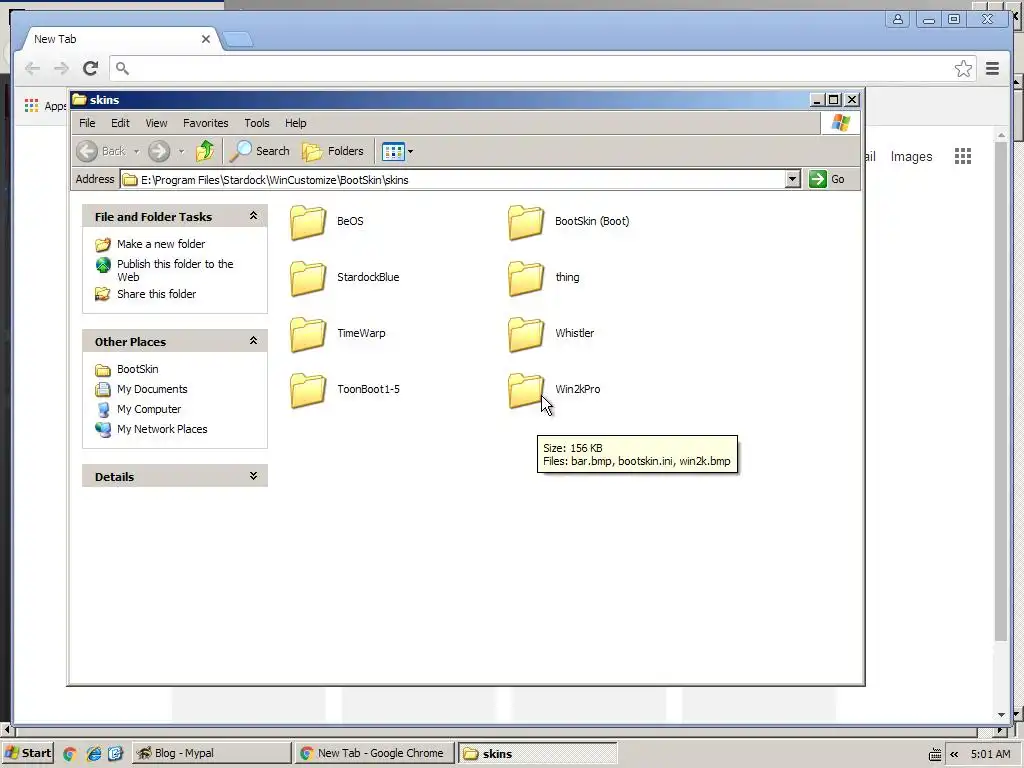Click the Whistler folder name label

574,333
